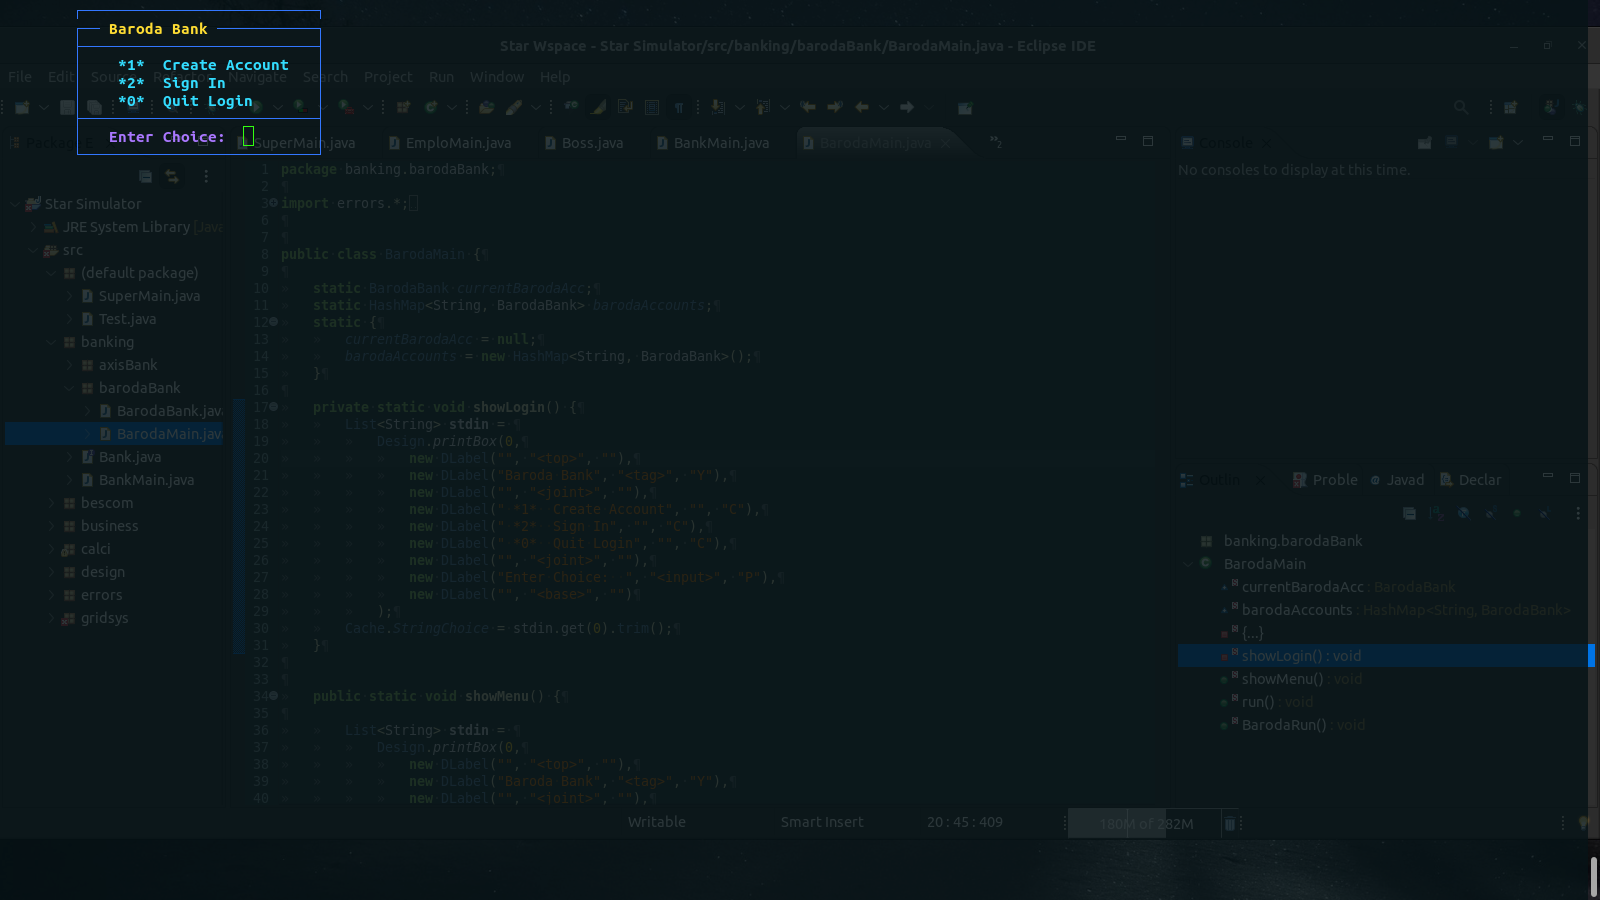Screen dimensions: 1600x900
Task: Open quick search with the magnifier icon
Action: point(1461,107)
